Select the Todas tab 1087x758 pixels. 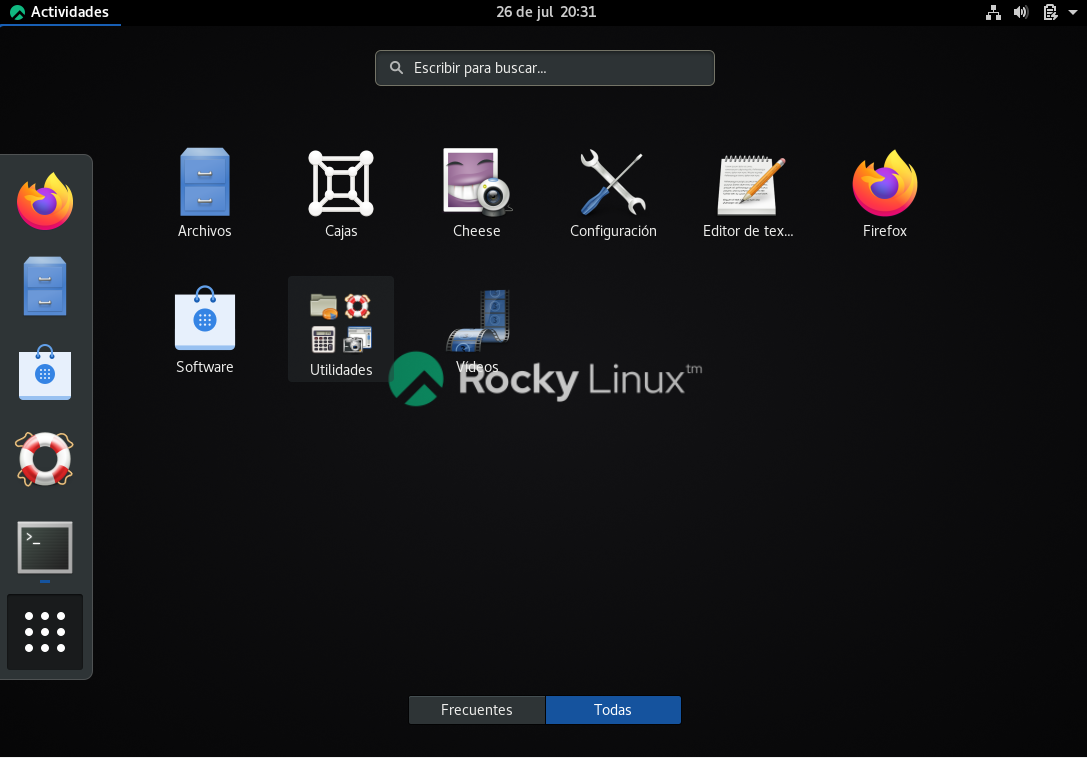[x=613, y=709]
